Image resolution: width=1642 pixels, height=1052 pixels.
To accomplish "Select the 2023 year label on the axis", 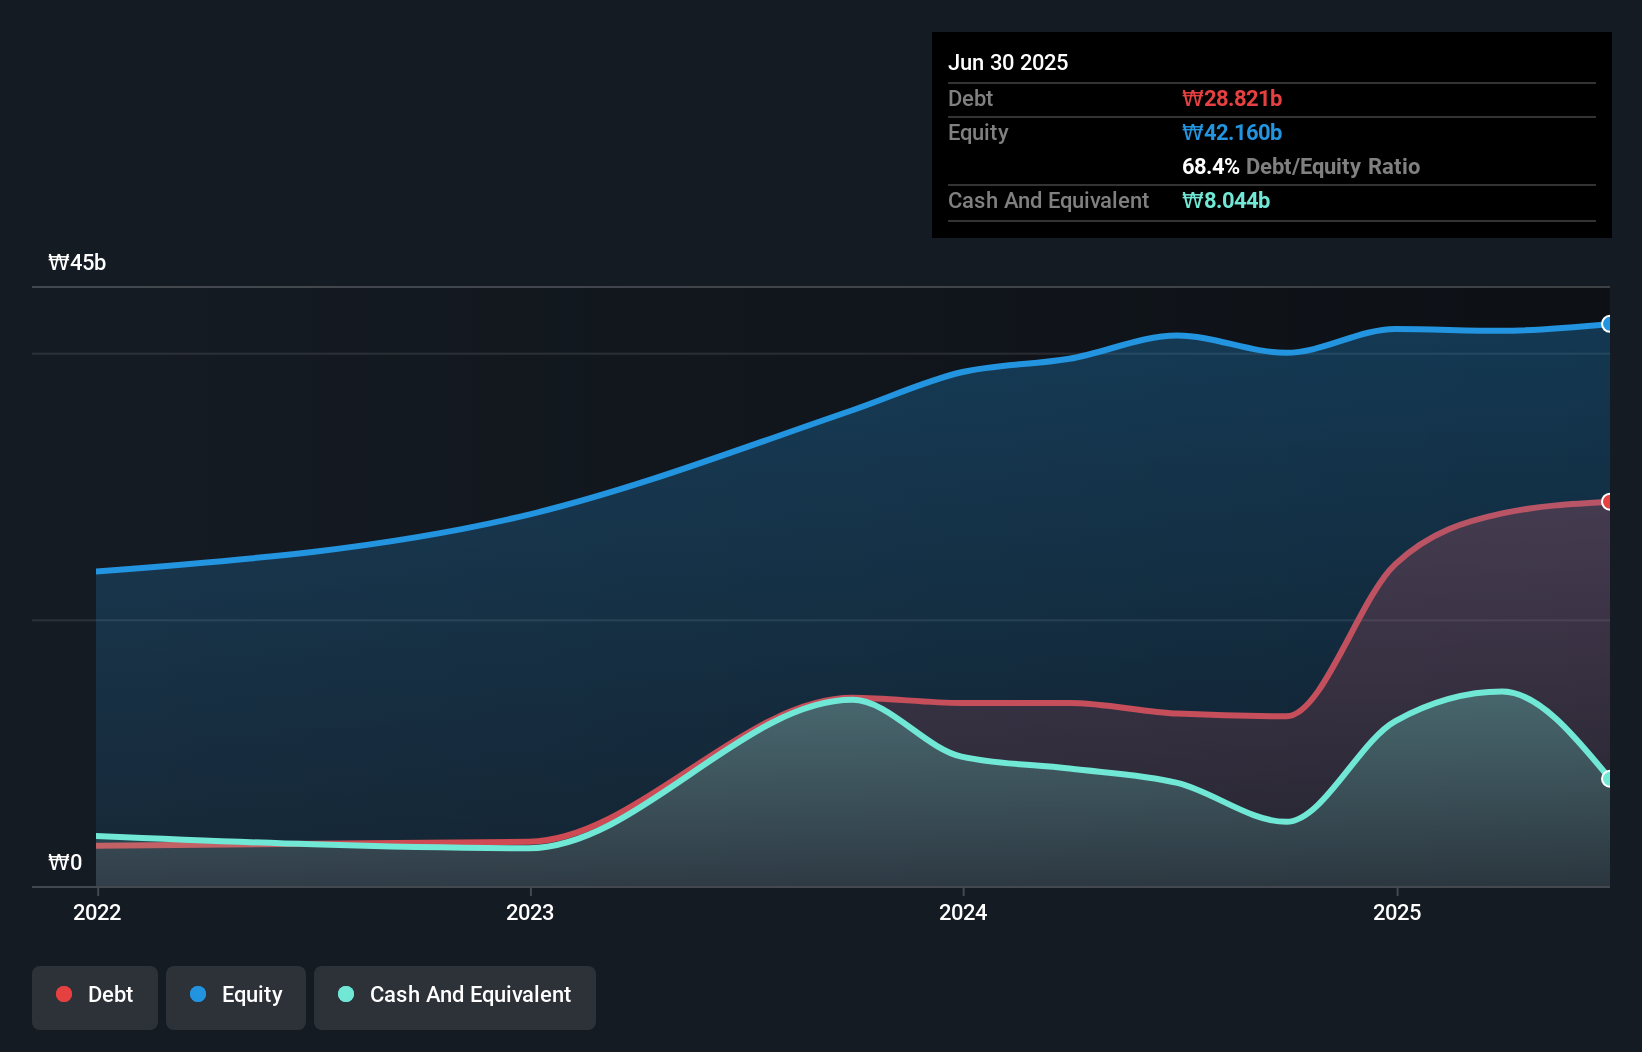I will coord(531,912).
